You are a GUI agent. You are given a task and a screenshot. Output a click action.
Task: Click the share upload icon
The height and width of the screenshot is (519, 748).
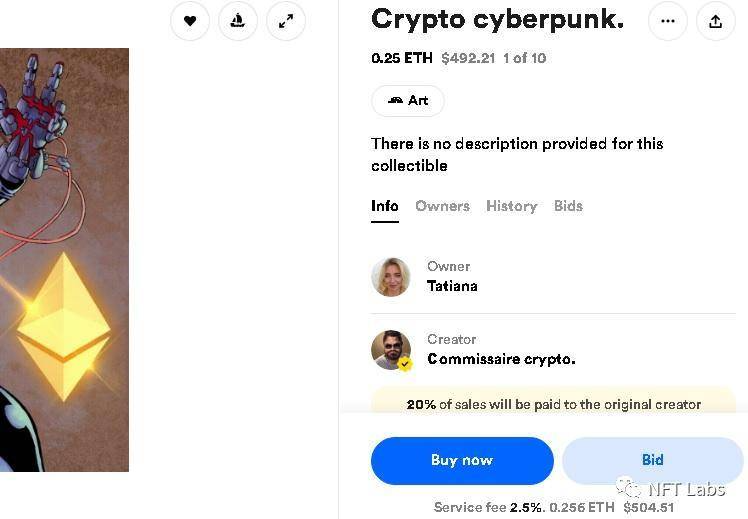716,21
